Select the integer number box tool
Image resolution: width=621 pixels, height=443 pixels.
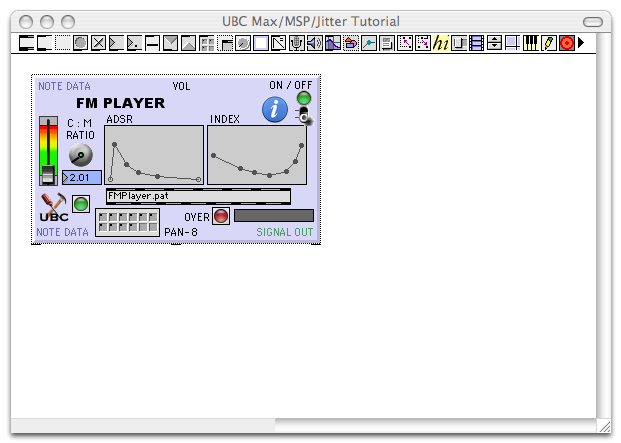[x=116, y=43]
